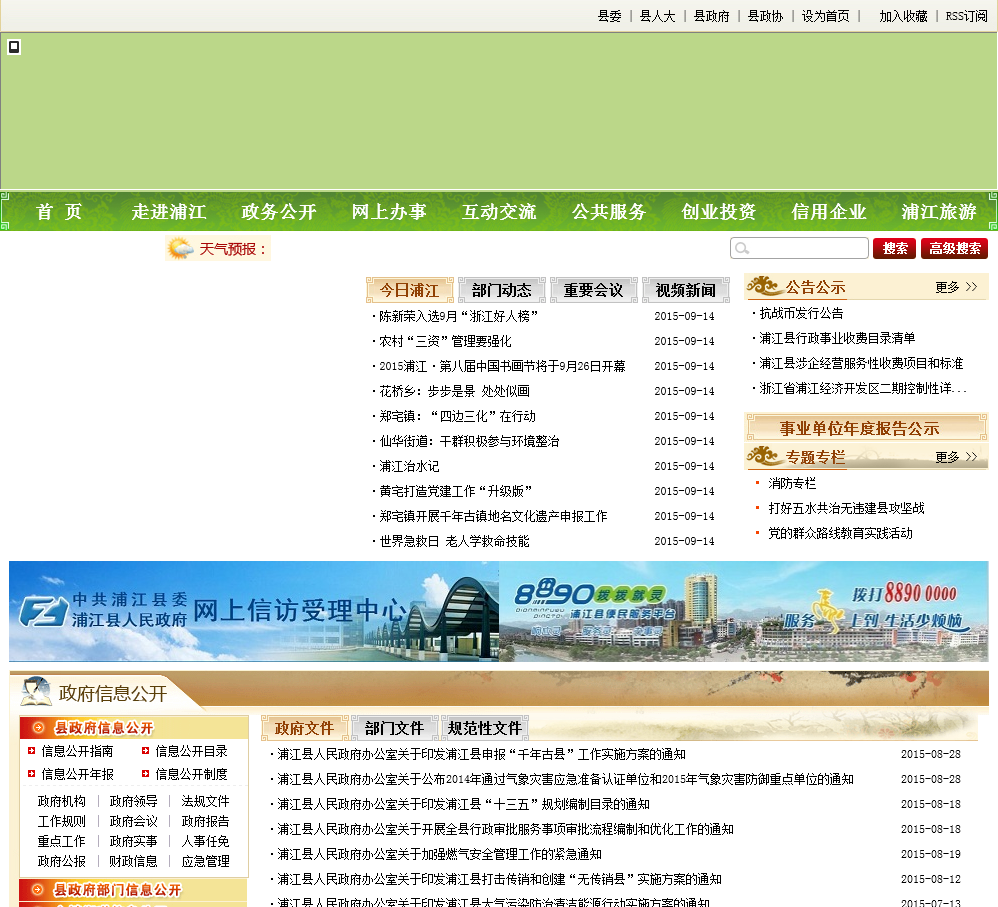The height and width of the screenshot is (907, 998).
Task: Select the 部门文件 tab
Action: click(x=394, y=728)
